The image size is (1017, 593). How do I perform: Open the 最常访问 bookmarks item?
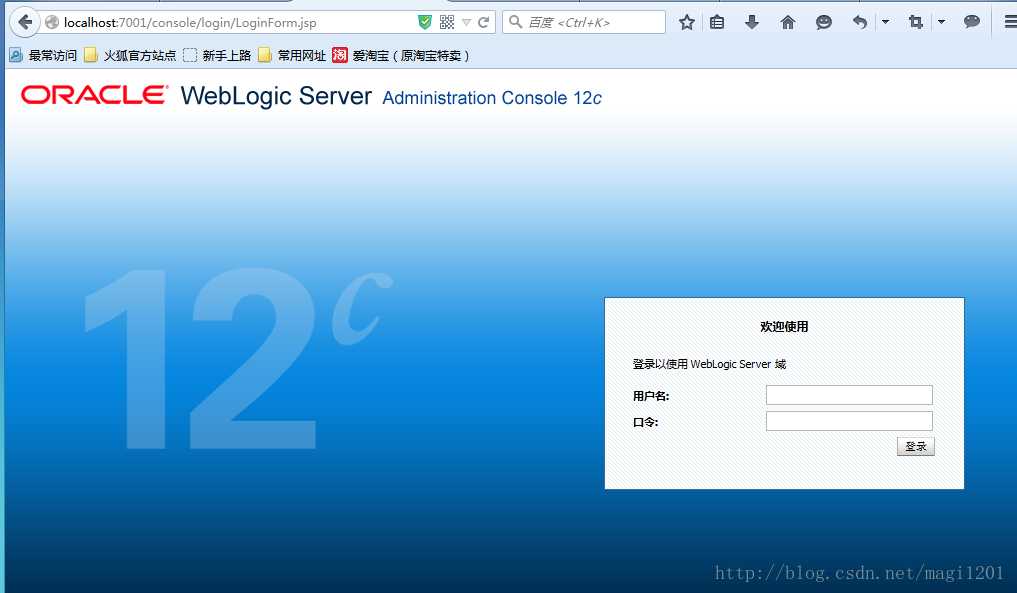coord(43,56)
